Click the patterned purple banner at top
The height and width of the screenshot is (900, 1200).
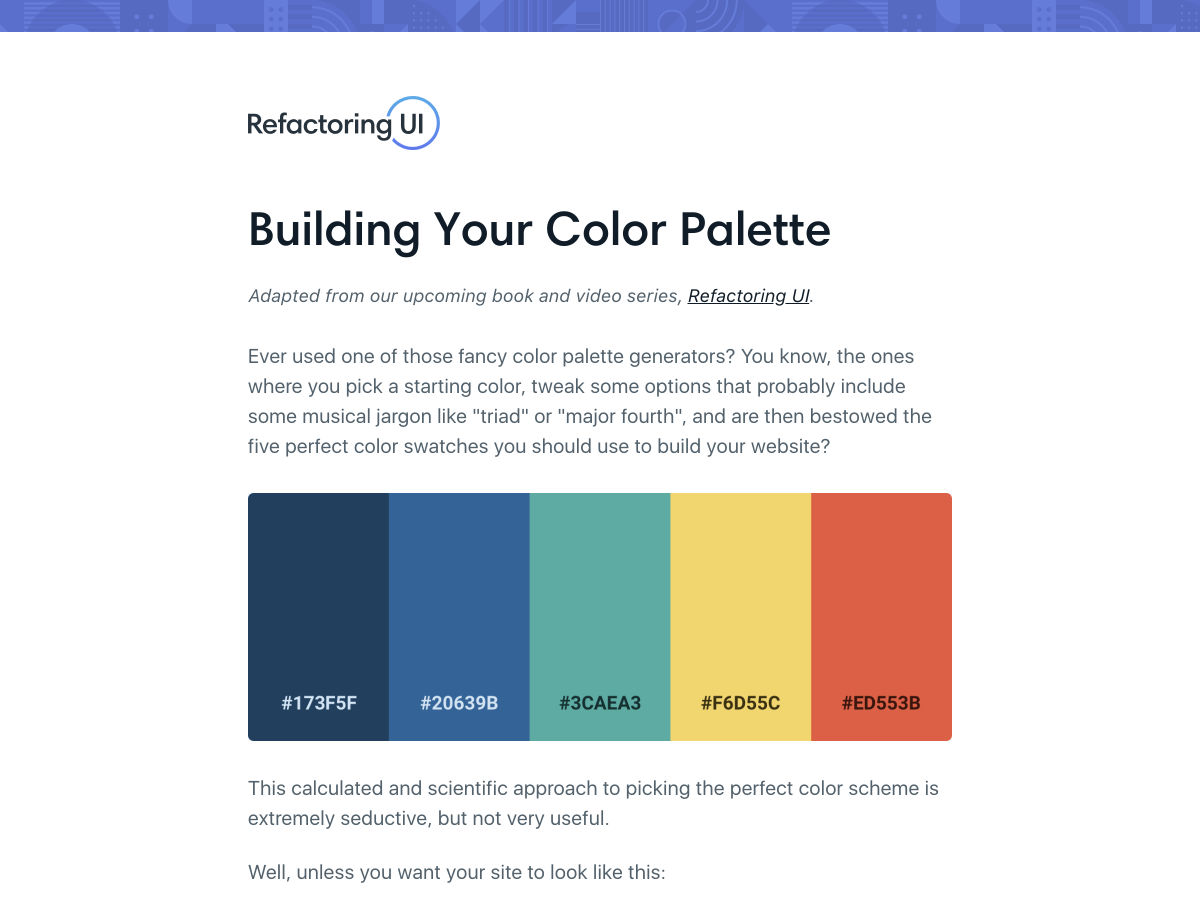pos(600,15)
